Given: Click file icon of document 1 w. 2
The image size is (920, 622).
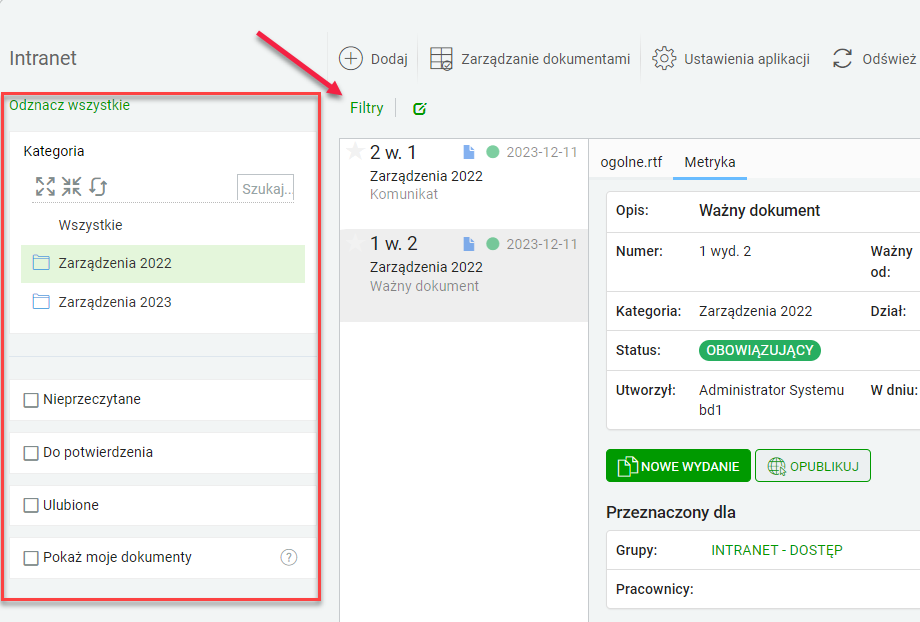Looking at the screenshot, I should (469, 244).
